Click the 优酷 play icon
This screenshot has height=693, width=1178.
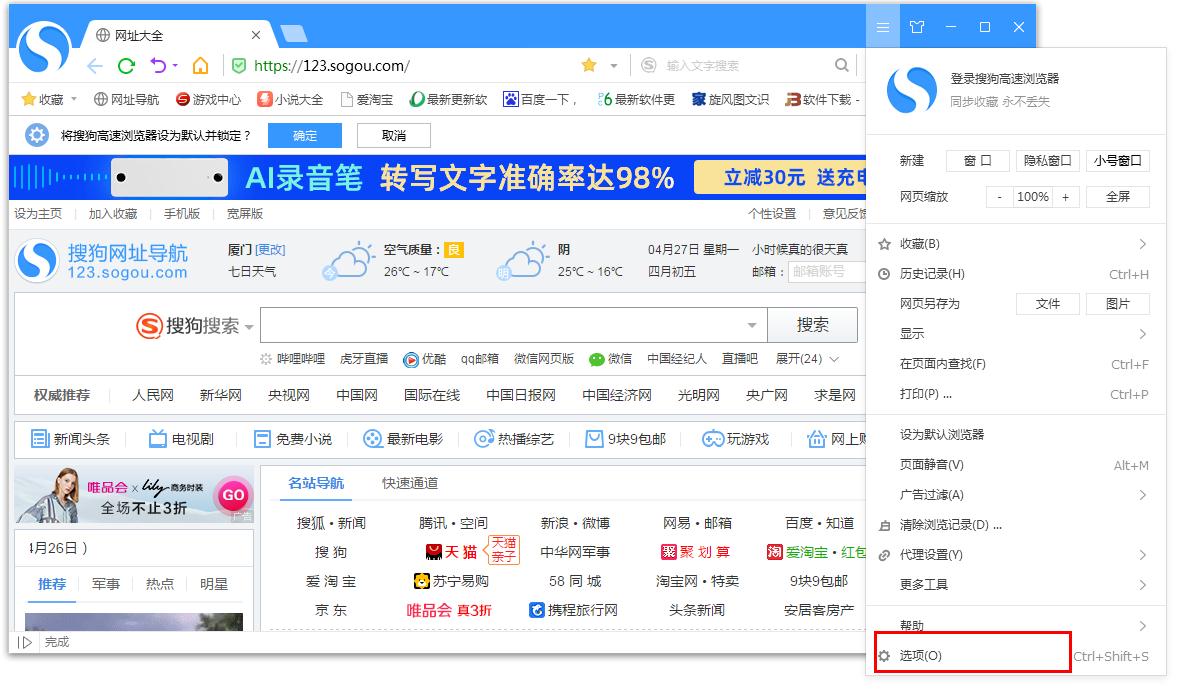point(410,359)
